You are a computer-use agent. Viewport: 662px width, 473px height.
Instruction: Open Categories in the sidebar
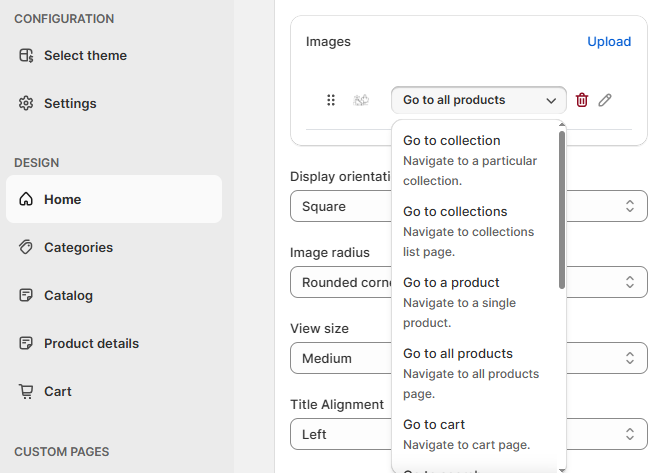114,247
